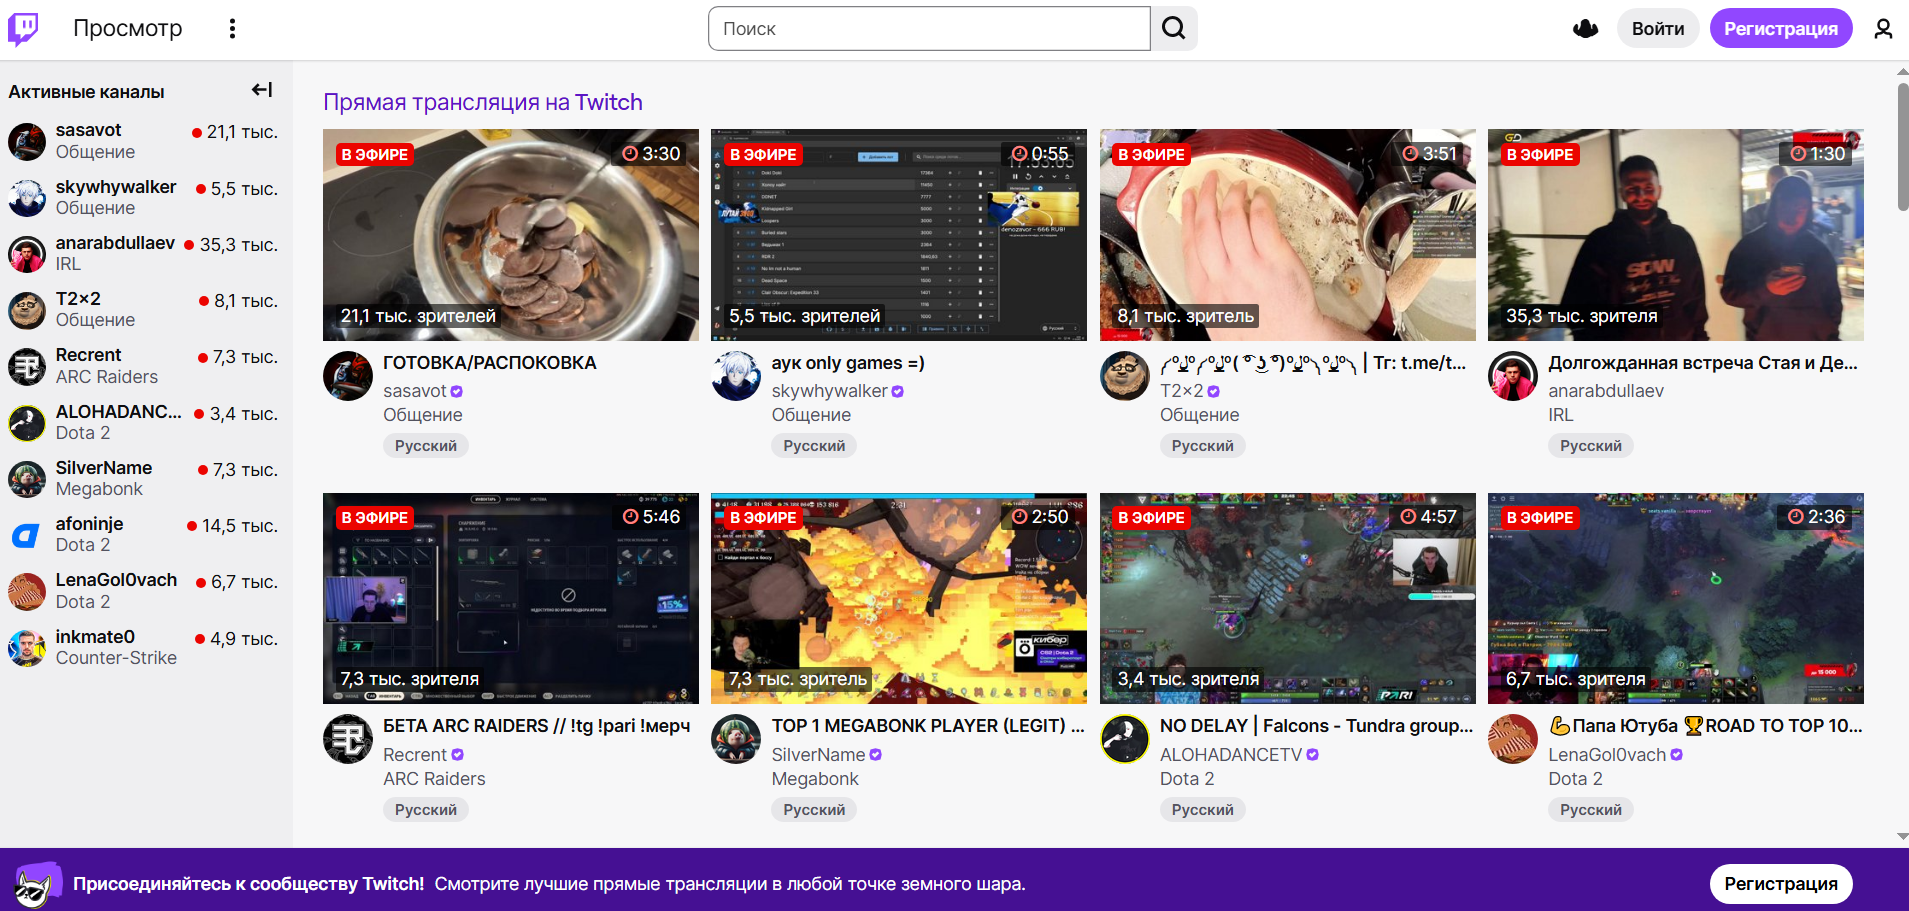The height and width of the screenshot is (911, 1909).
Task: Click Регистрация in the bottom banner
Action: [x=1781, y=884]
